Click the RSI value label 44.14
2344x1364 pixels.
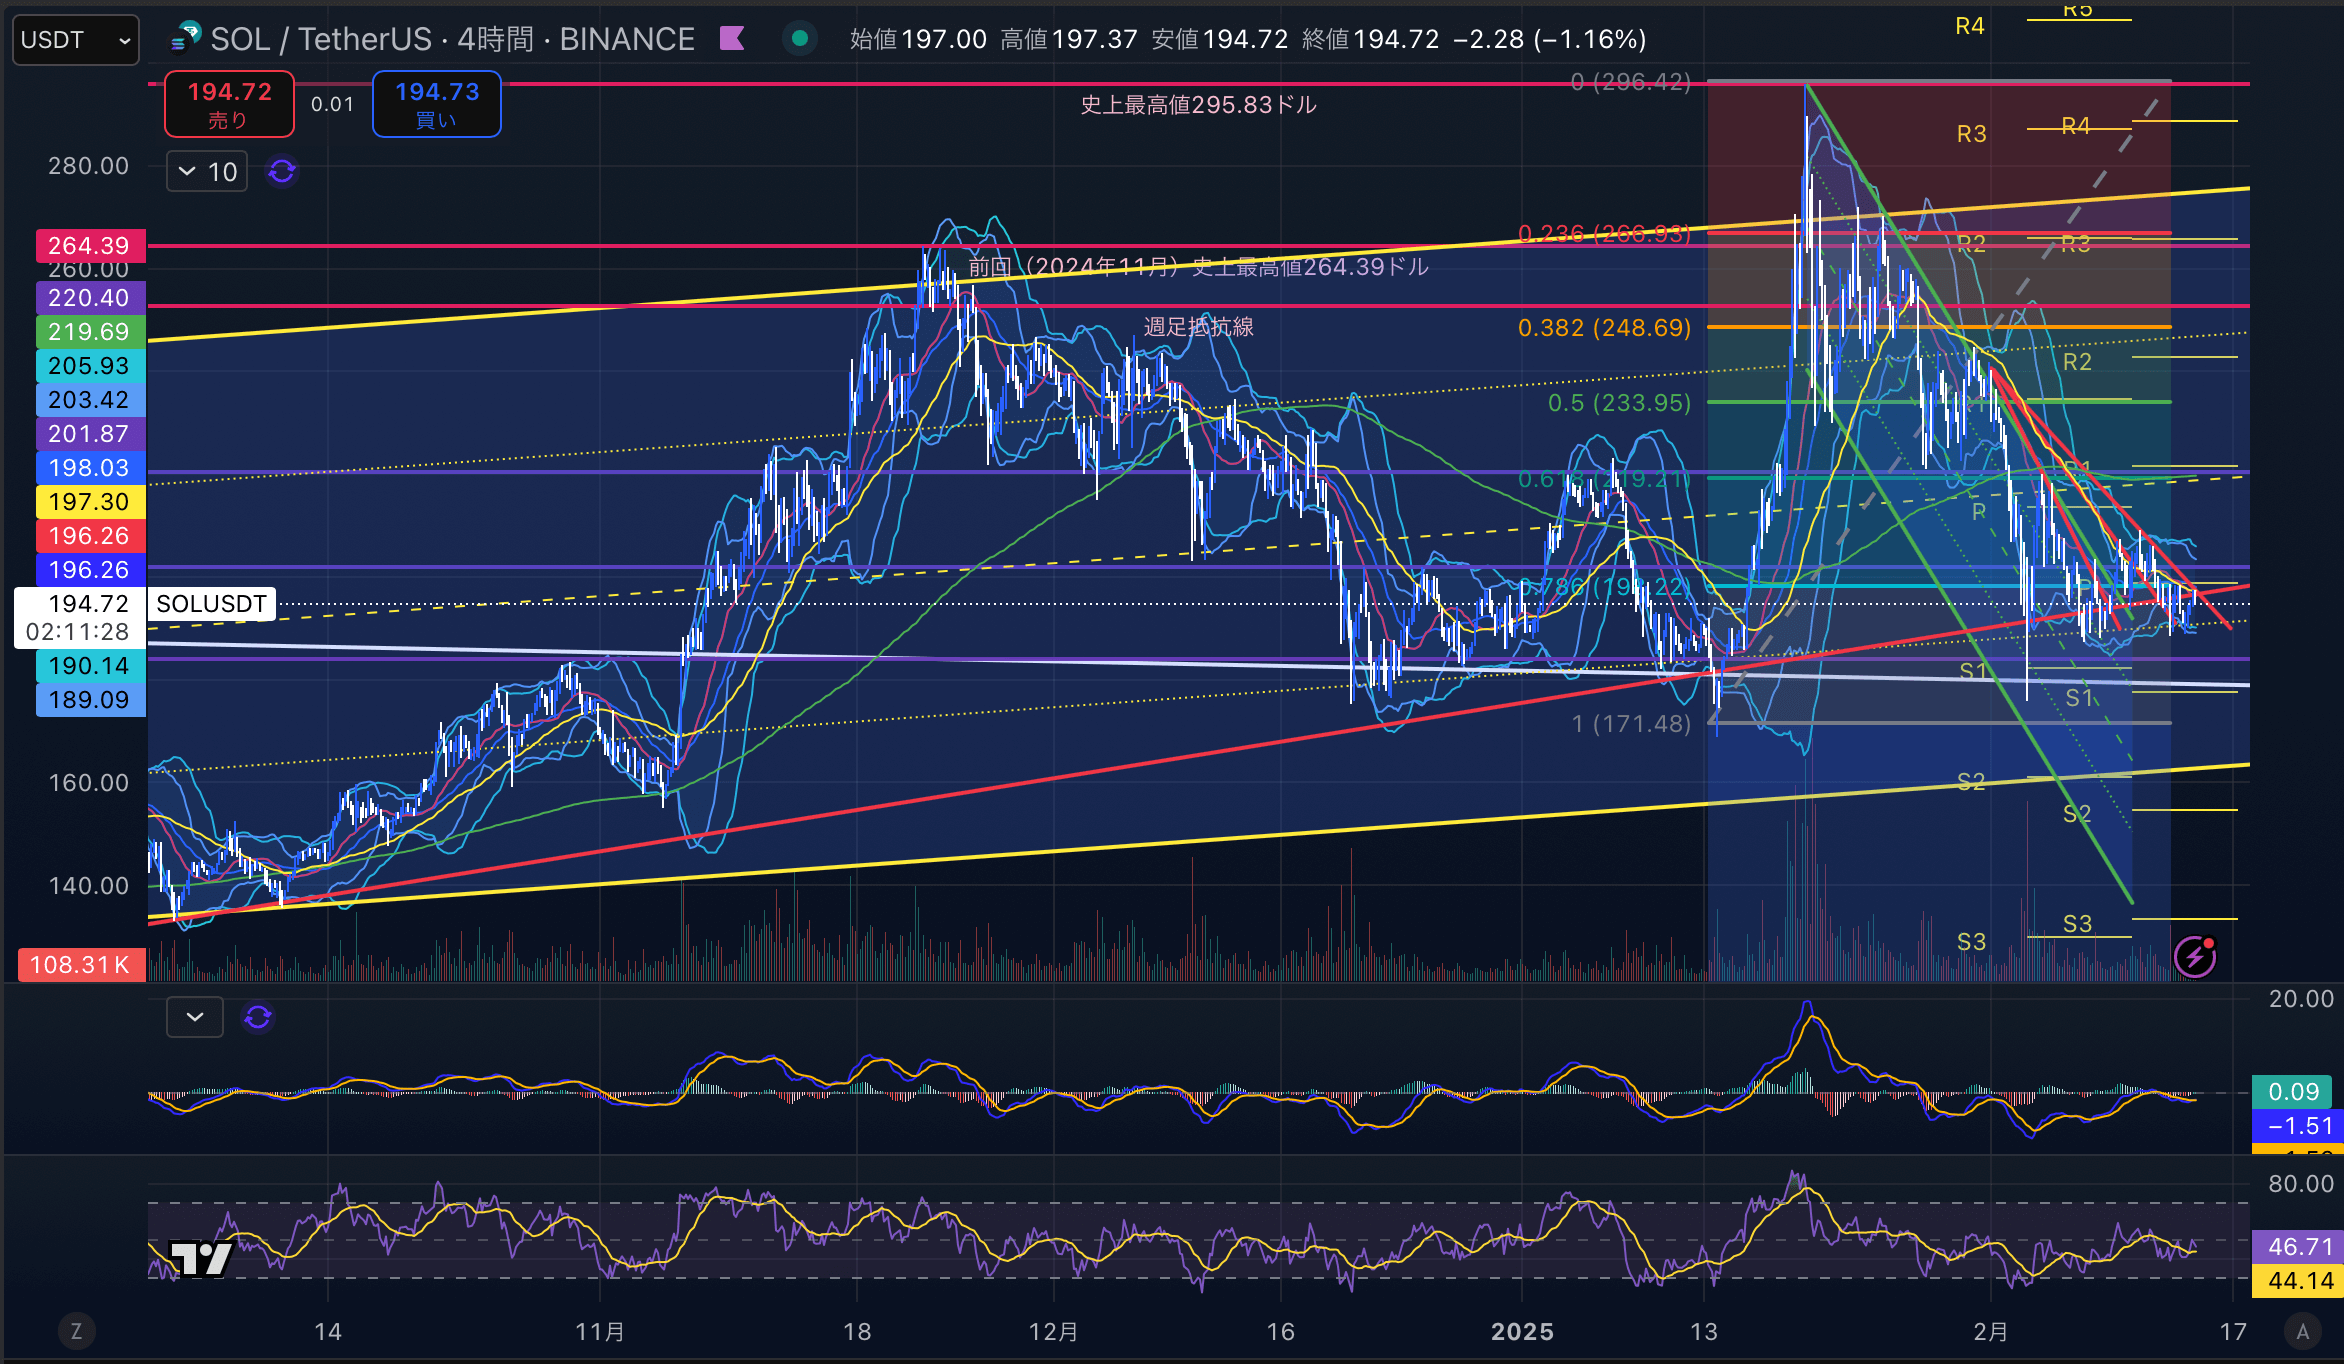click(2298, 1281)
